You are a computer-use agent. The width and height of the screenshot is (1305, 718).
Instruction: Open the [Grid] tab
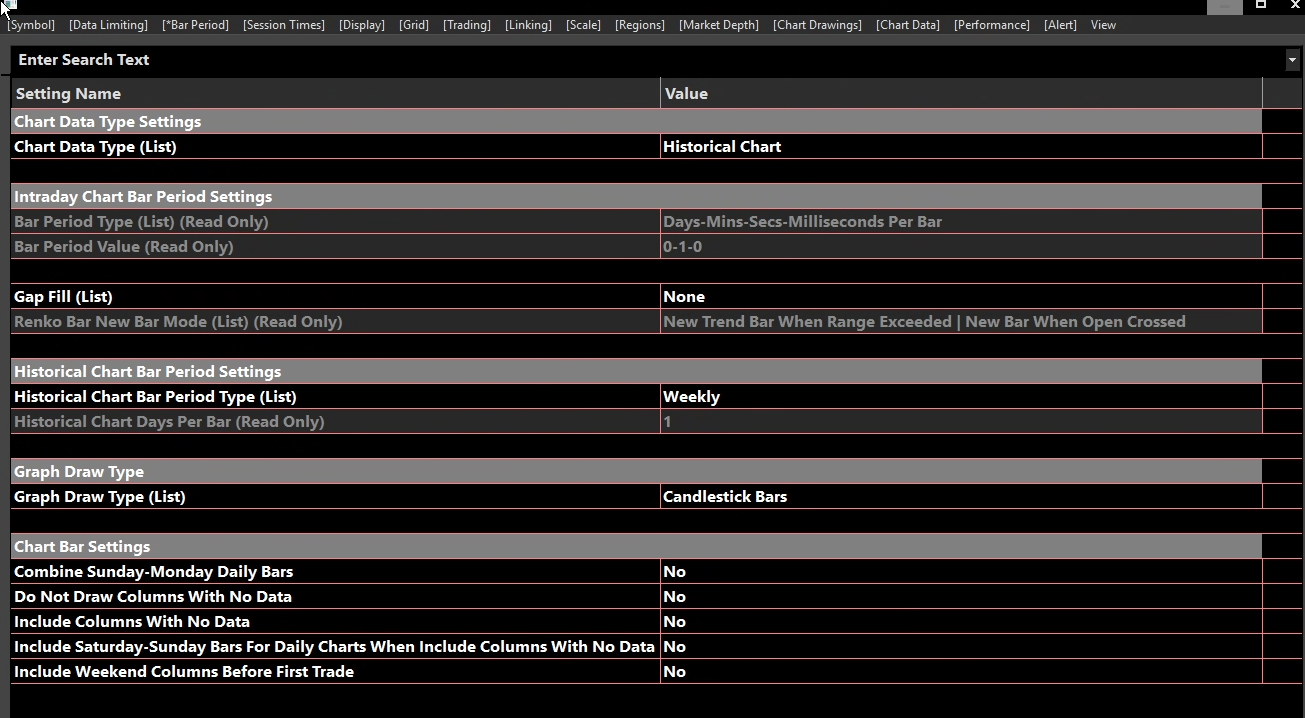(x=414, y=25)
